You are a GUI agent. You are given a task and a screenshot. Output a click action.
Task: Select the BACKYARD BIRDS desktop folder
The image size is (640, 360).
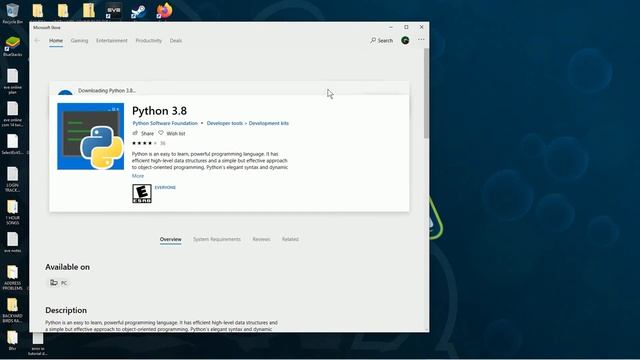[12, 310]
